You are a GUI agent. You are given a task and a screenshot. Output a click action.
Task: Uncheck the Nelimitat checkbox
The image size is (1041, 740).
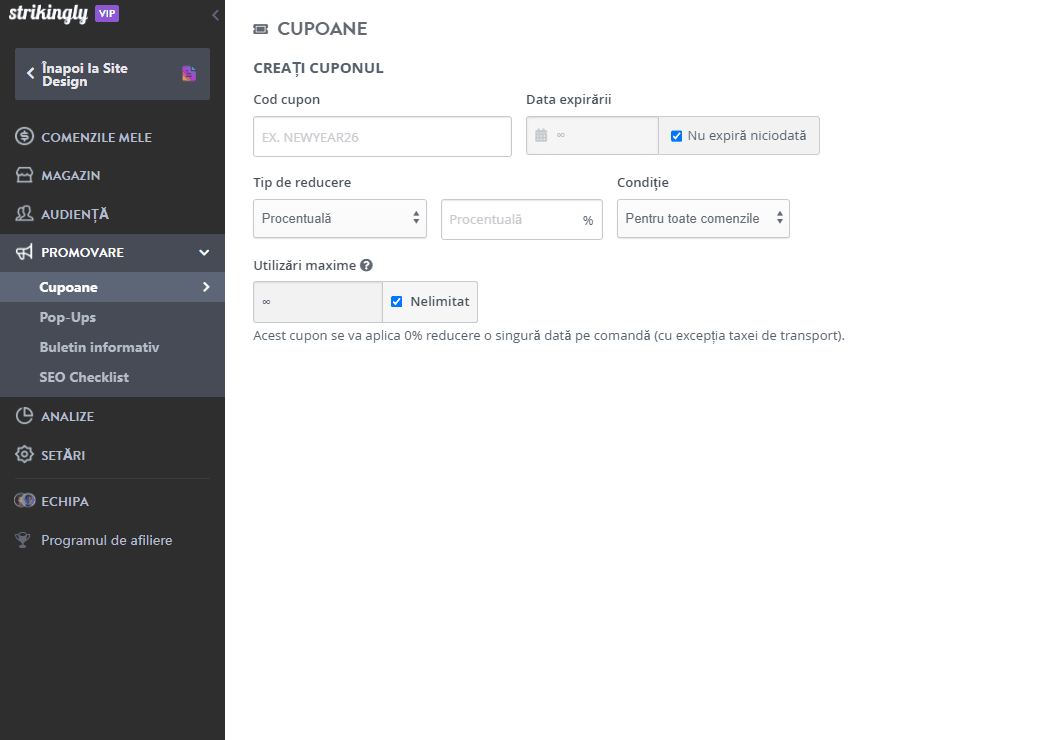pos(397,301)
